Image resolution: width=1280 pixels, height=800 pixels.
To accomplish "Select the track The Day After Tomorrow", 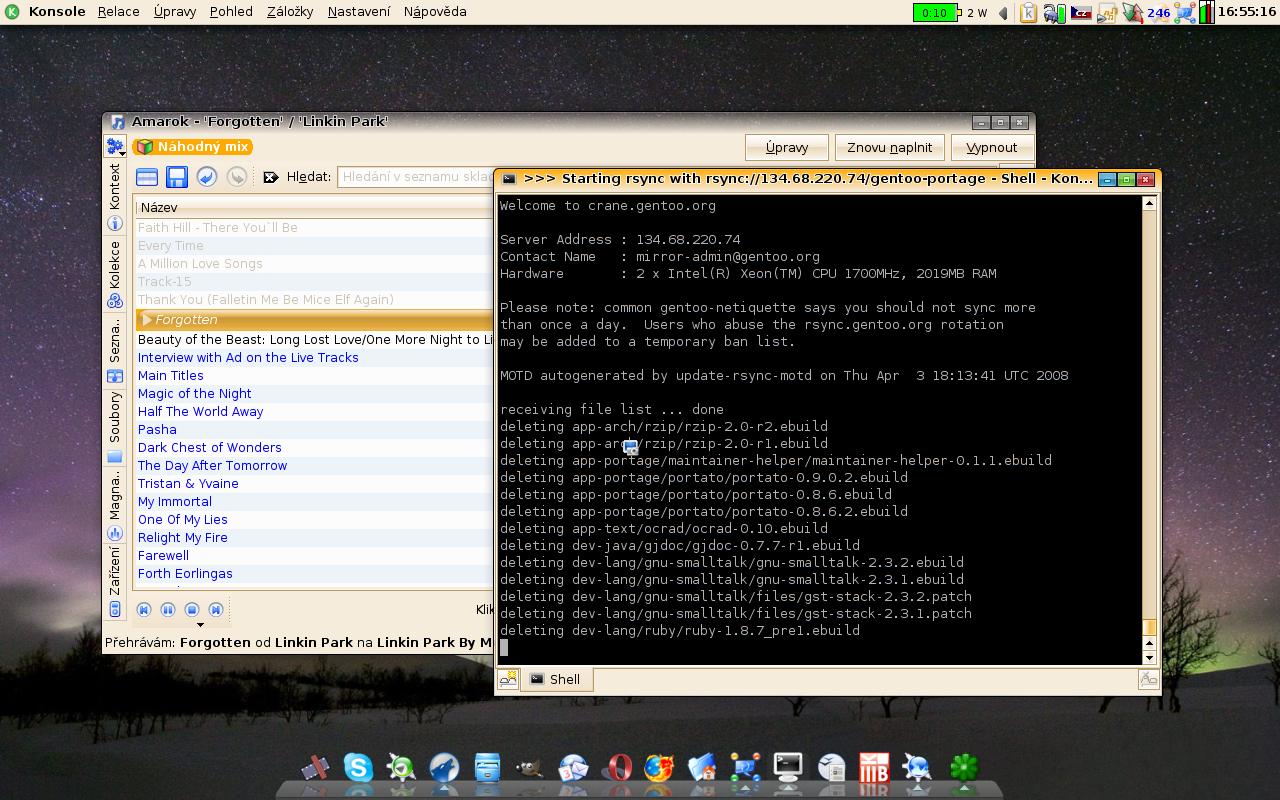I will click(314, 466).
